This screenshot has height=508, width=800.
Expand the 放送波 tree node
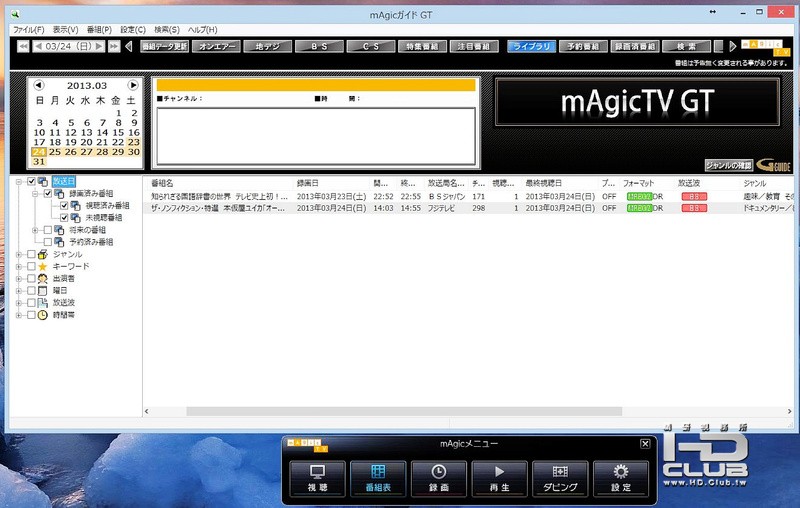pyautogui.click(x=19, y=303)
